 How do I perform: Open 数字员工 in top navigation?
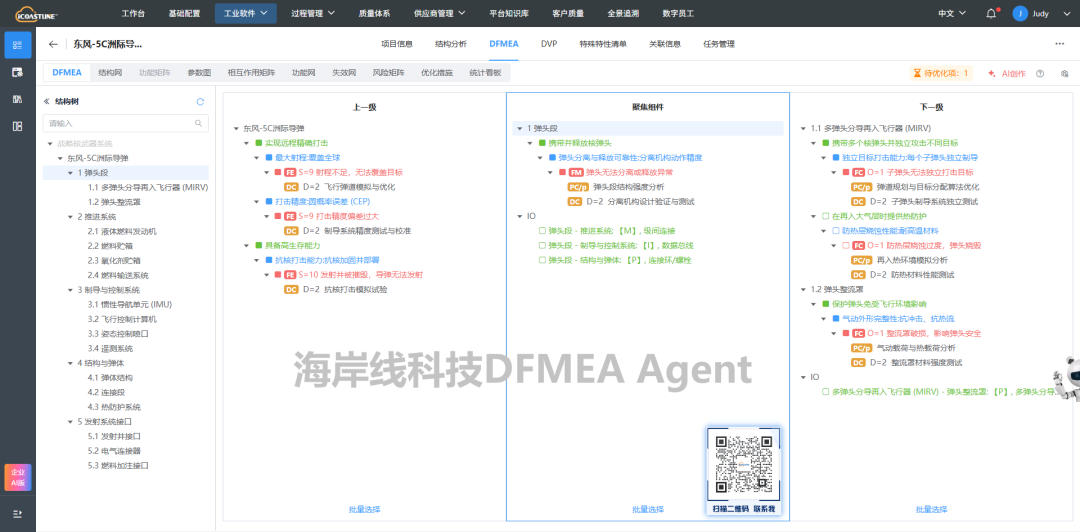[x=678, y=13]
